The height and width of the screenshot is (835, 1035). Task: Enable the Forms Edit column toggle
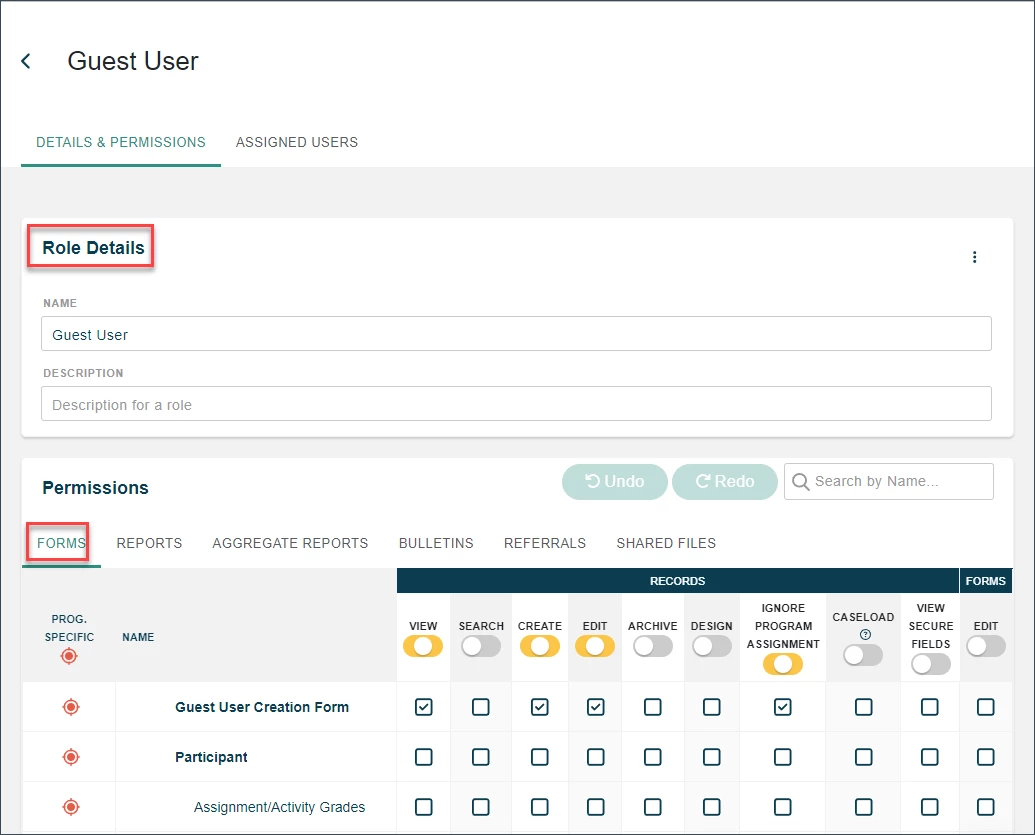(986, 646)
